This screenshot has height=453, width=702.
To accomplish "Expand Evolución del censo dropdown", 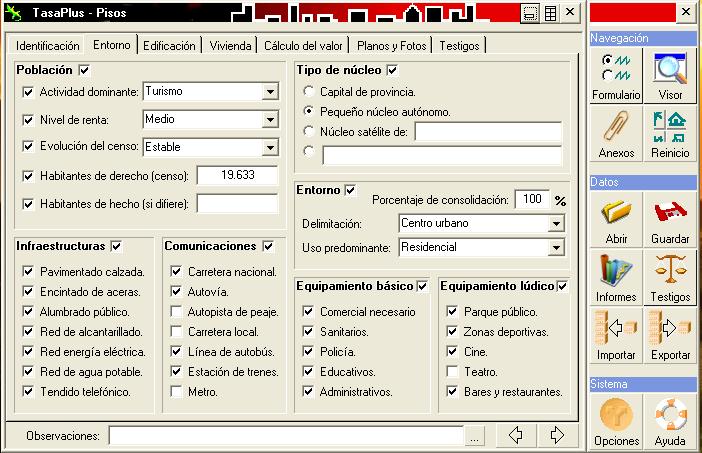I will 270,147.
